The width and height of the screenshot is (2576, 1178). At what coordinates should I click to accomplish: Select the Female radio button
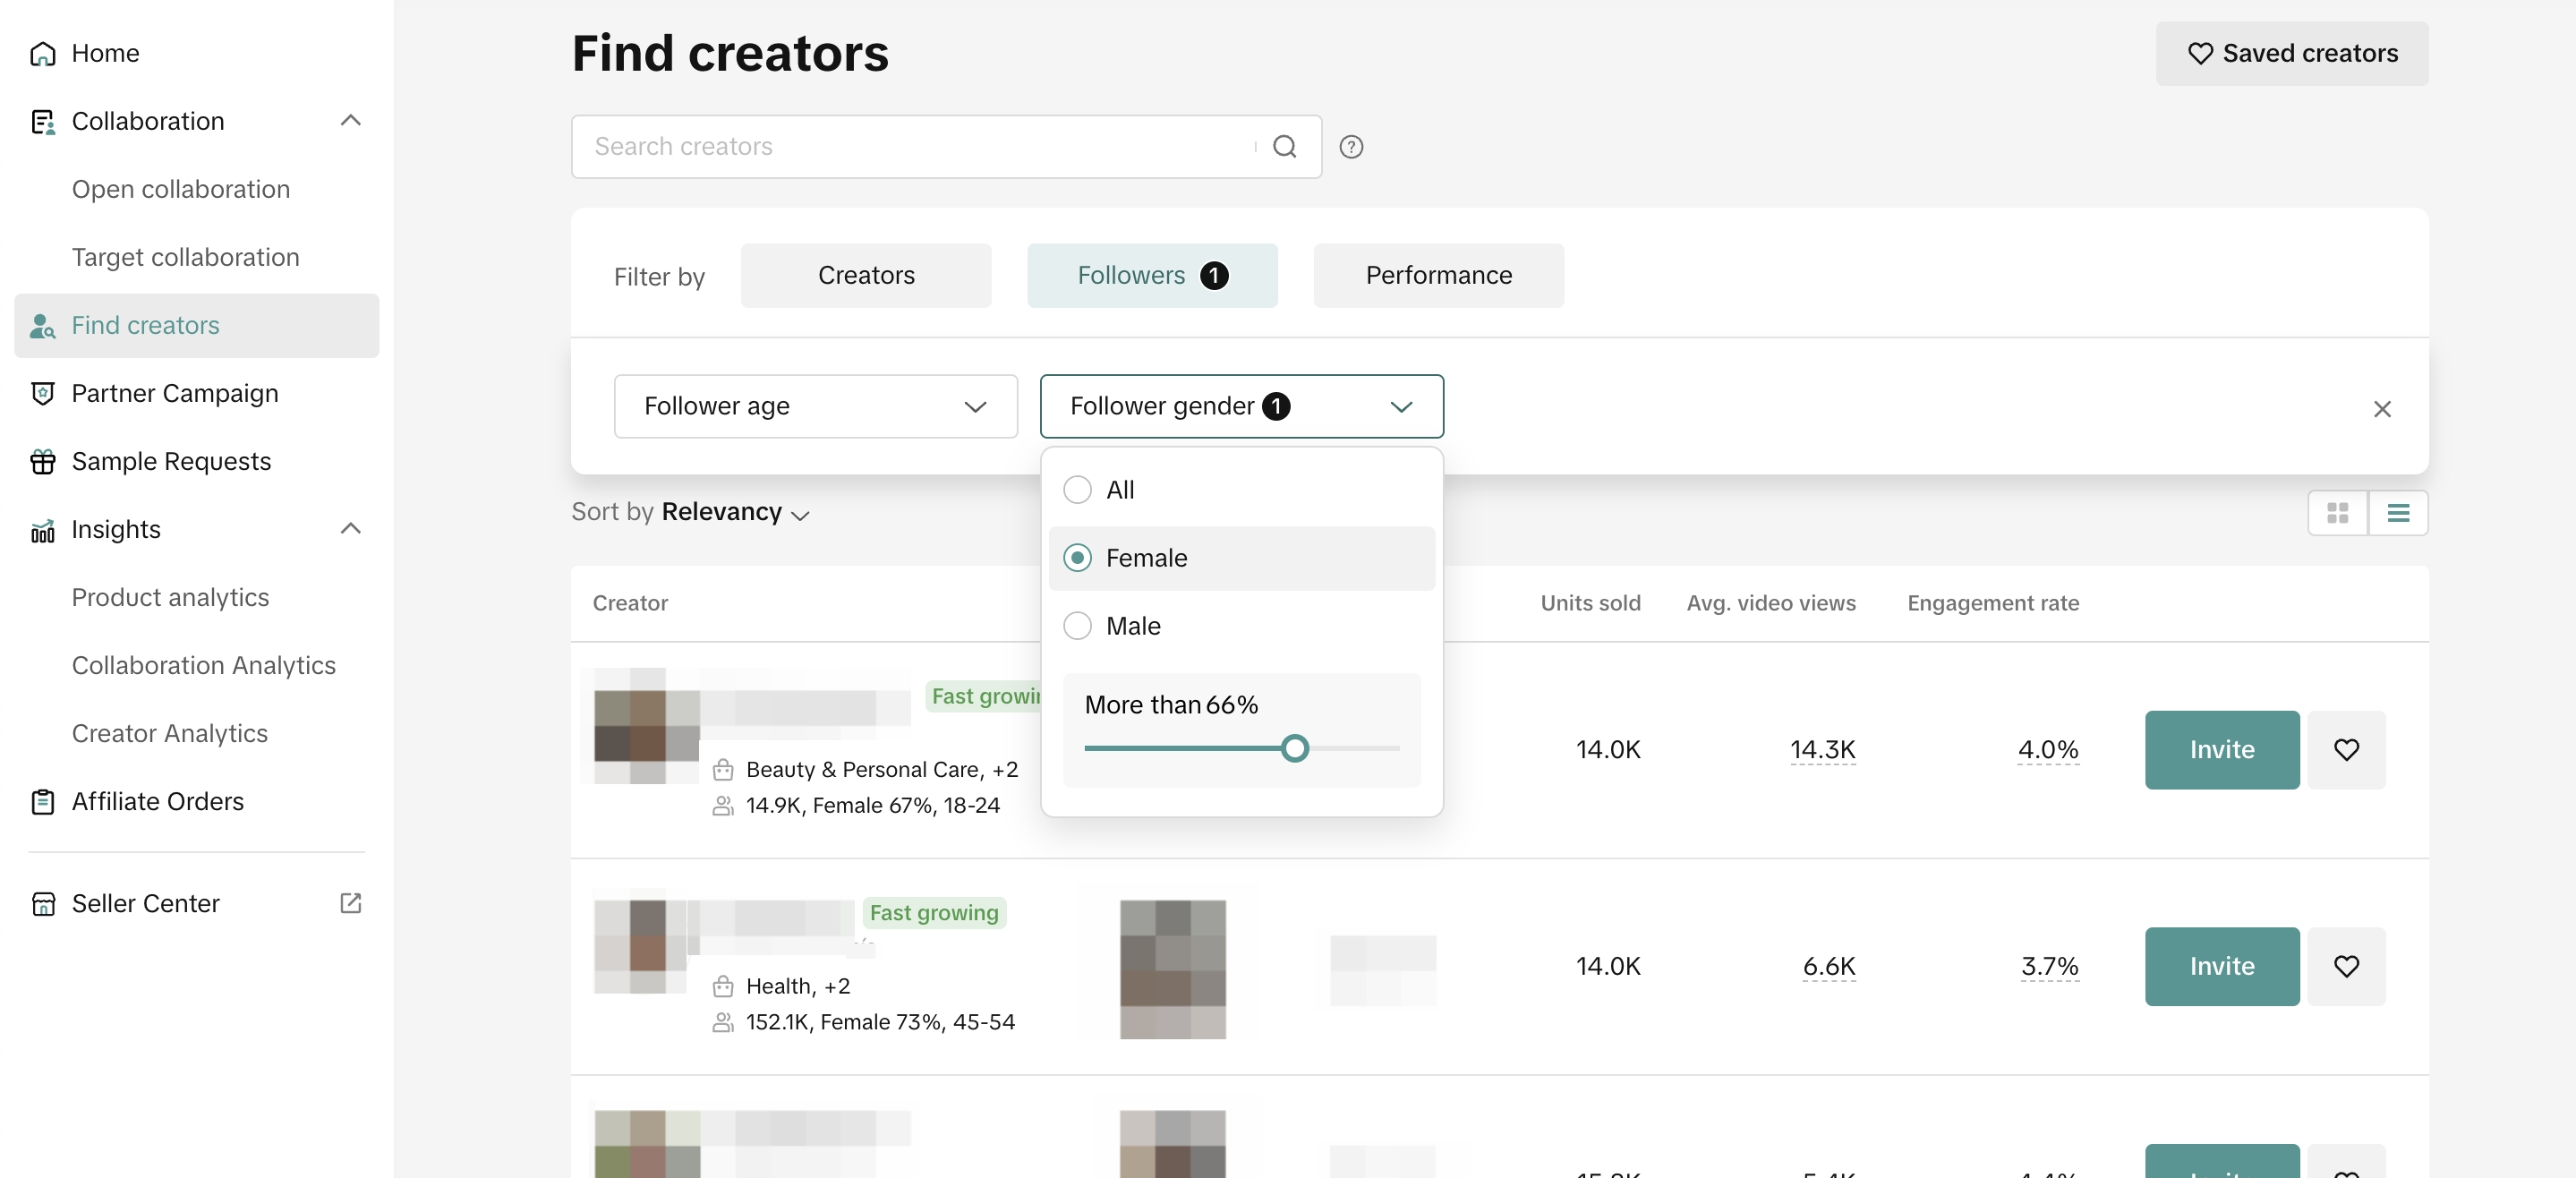pos(1077,558)
